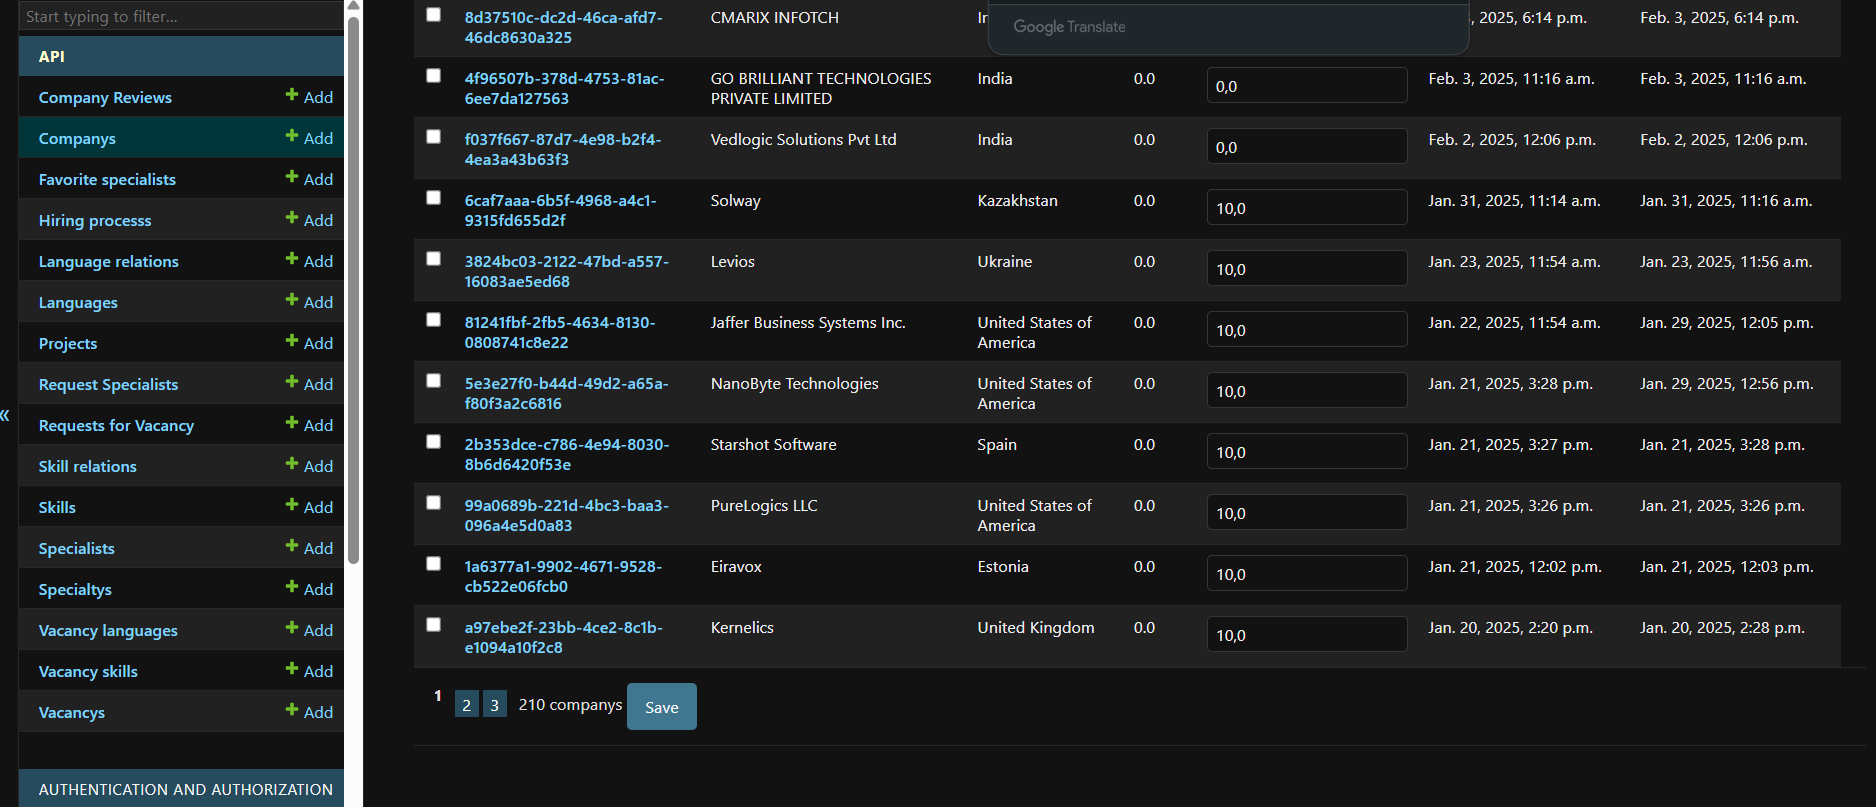Click the Add plus icon next to Companys
The width and height of the screenshot is (1876, 807).
[x=292, y=136]
